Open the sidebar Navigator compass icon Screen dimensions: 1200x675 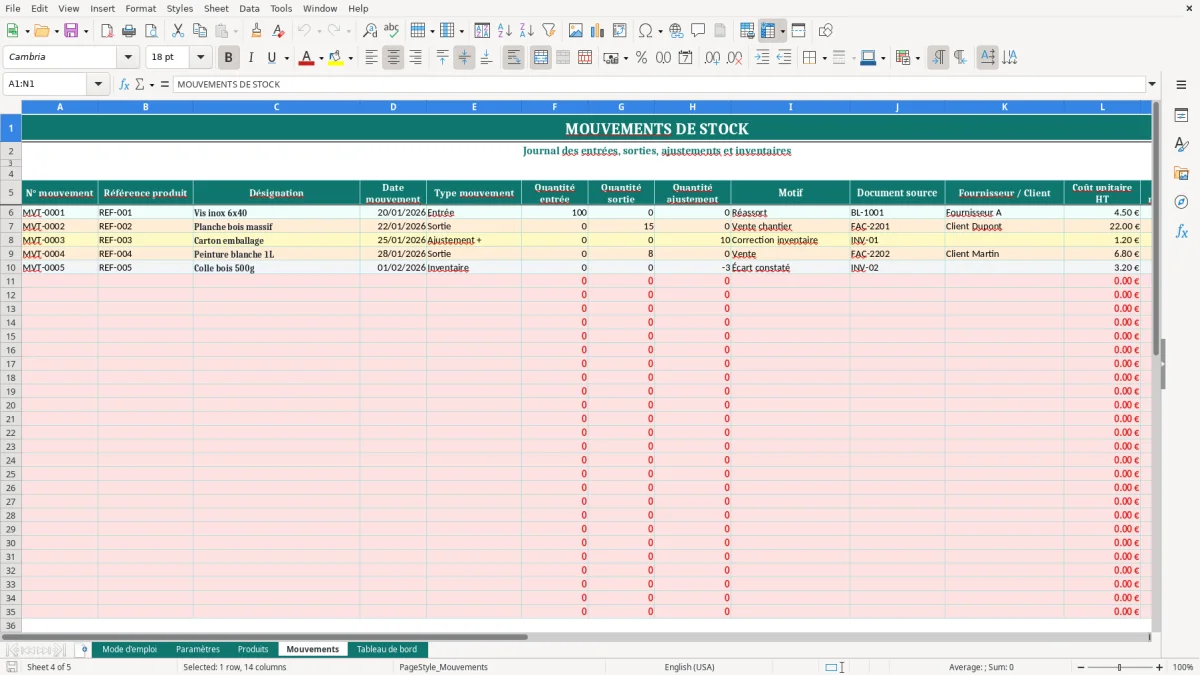(1181, 202)
